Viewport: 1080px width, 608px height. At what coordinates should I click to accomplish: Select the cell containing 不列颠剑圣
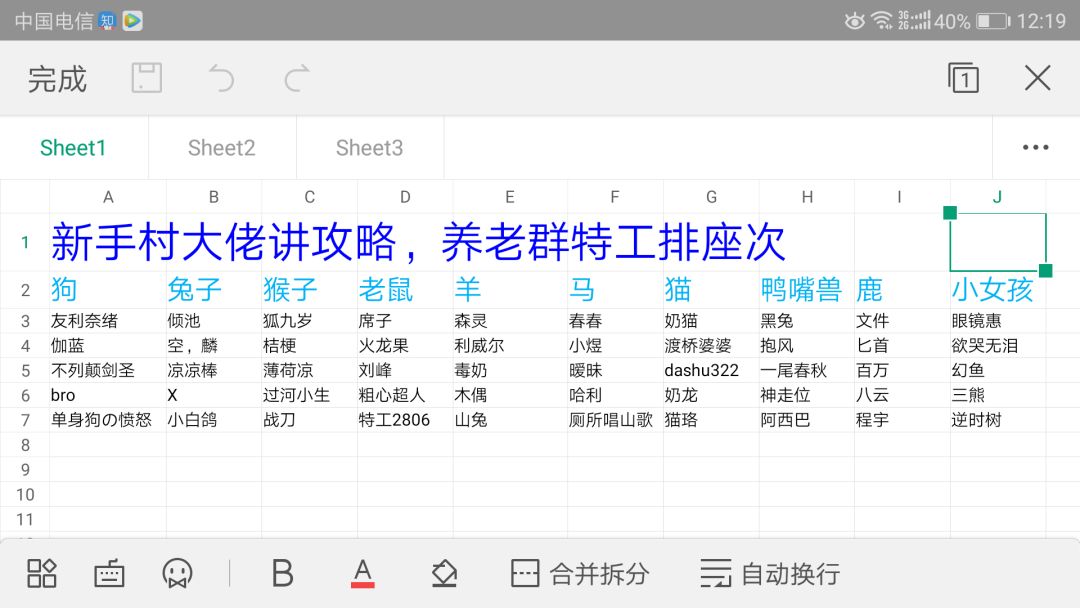(107, 370)
